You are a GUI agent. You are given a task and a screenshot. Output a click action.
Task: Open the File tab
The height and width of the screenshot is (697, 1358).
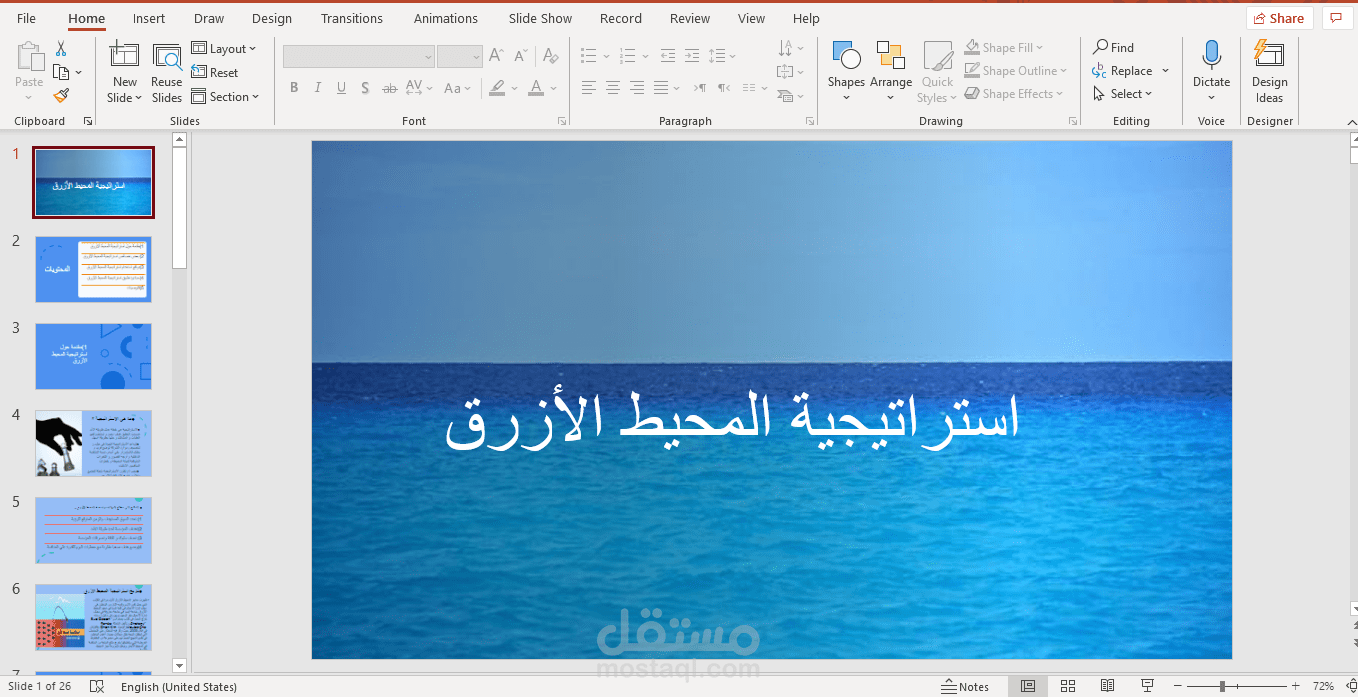pos(27,18)
